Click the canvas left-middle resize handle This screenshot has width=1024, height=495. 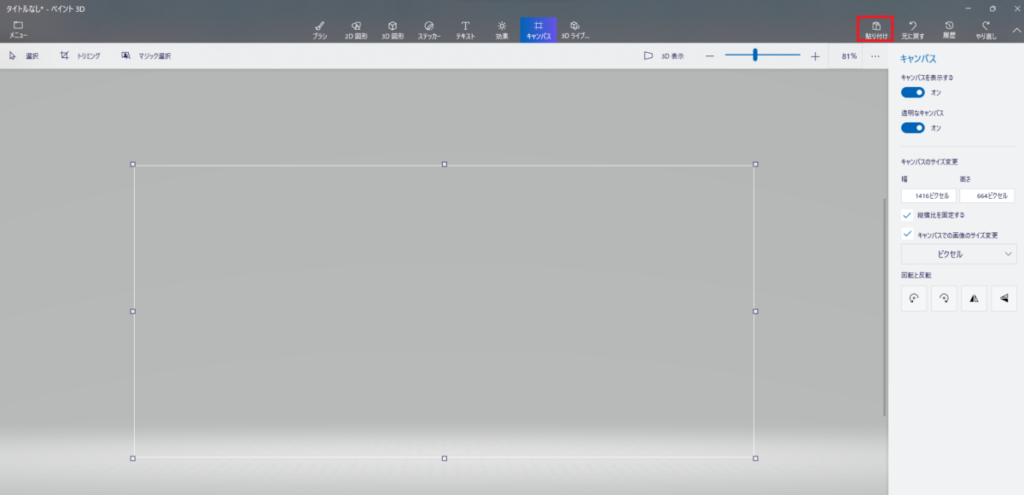pyautogui.click(x=133, y=311)
